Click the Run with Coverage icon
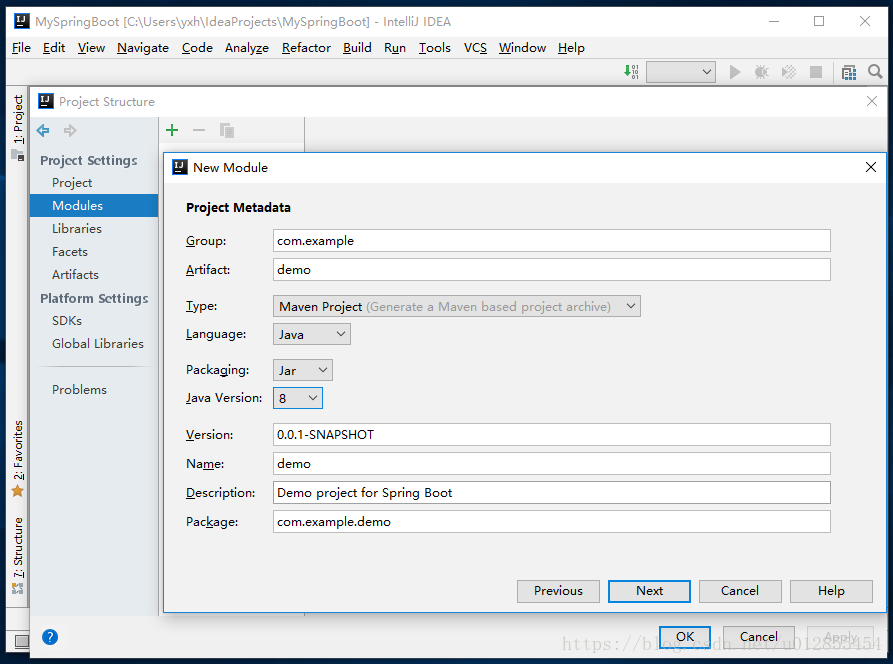The width and height of the screenshot is (893, 664). pyautogui.click(x=789, y=72)
